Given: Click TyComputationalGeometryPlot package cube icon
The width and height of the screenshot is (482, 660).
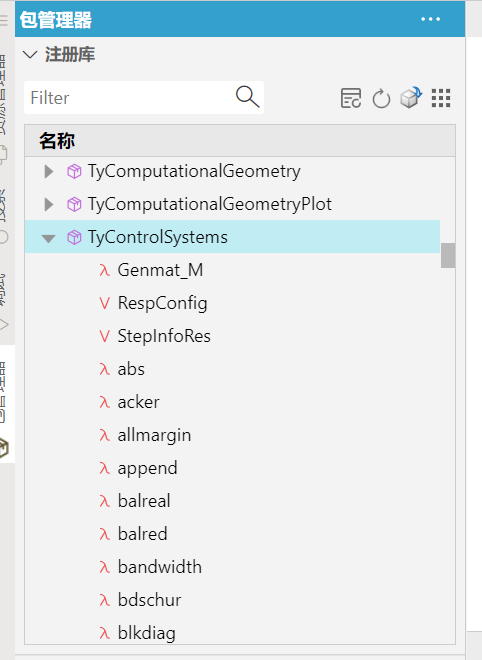Looking at the screenshot, I should 74,204.
